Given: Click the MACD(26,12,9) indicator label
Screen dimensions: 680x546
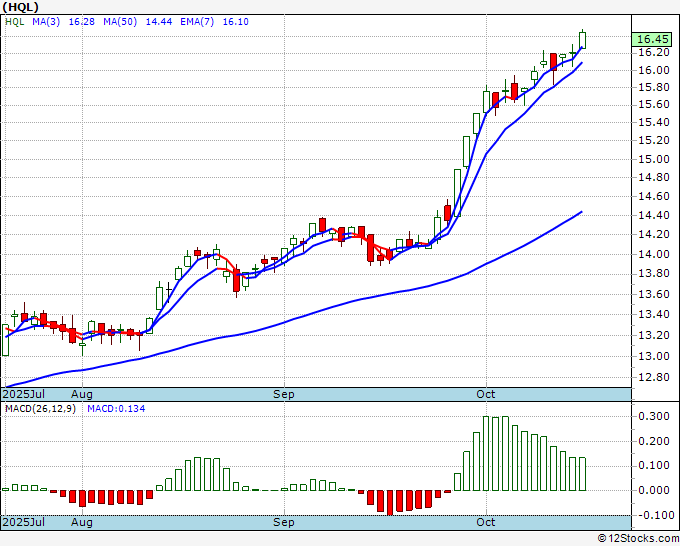Looking at the screenshot, I should [40, 409].
